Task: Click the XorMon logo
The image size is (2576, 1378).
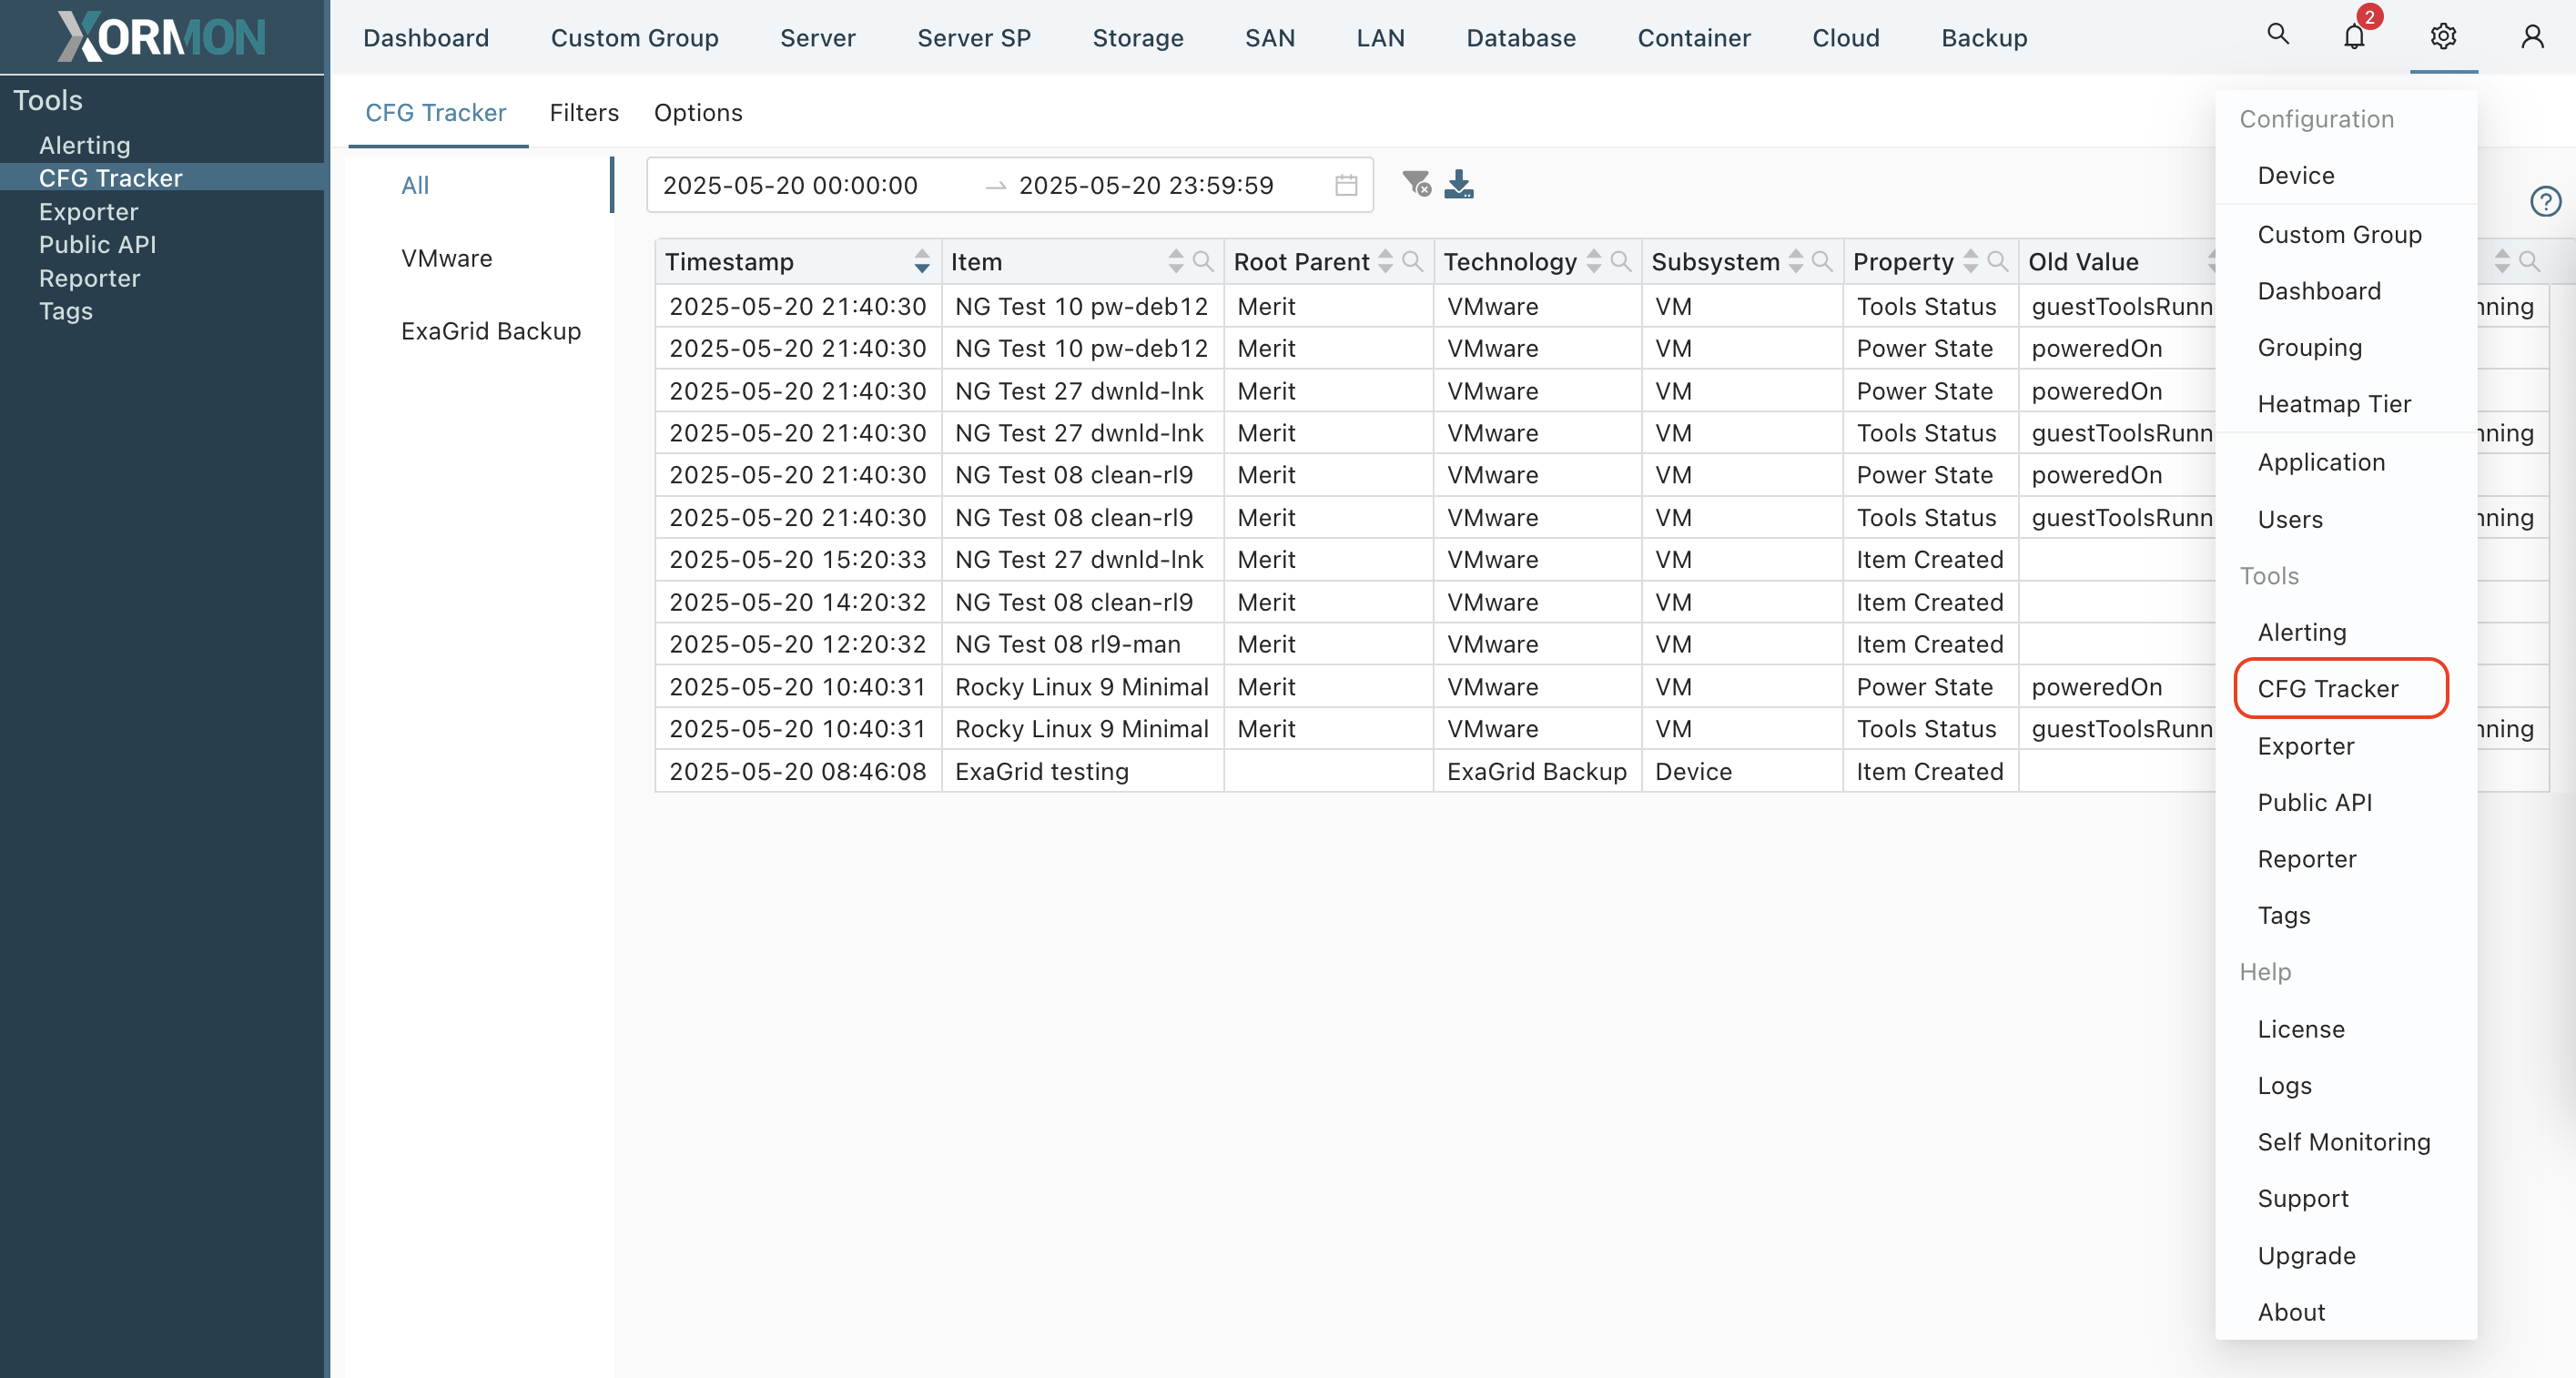Action: 162,37
